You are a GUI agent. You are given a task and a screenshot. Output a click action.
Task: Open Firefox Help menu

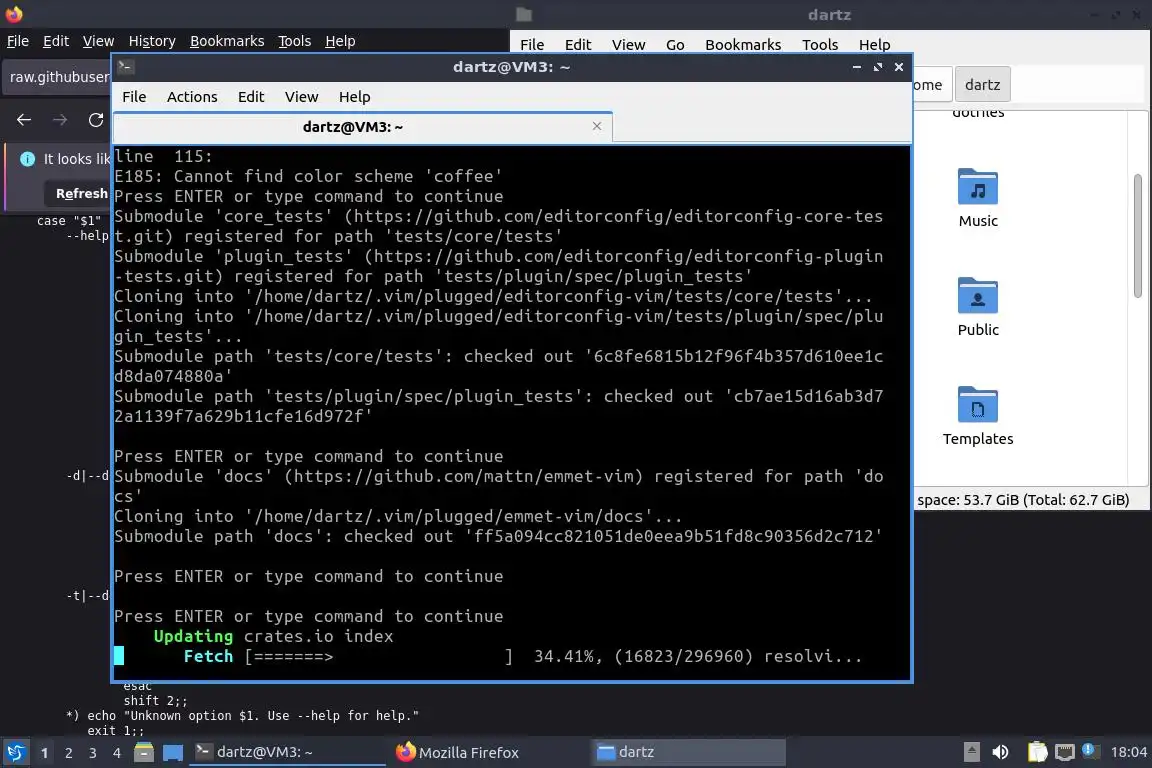[x=340, y=41]
